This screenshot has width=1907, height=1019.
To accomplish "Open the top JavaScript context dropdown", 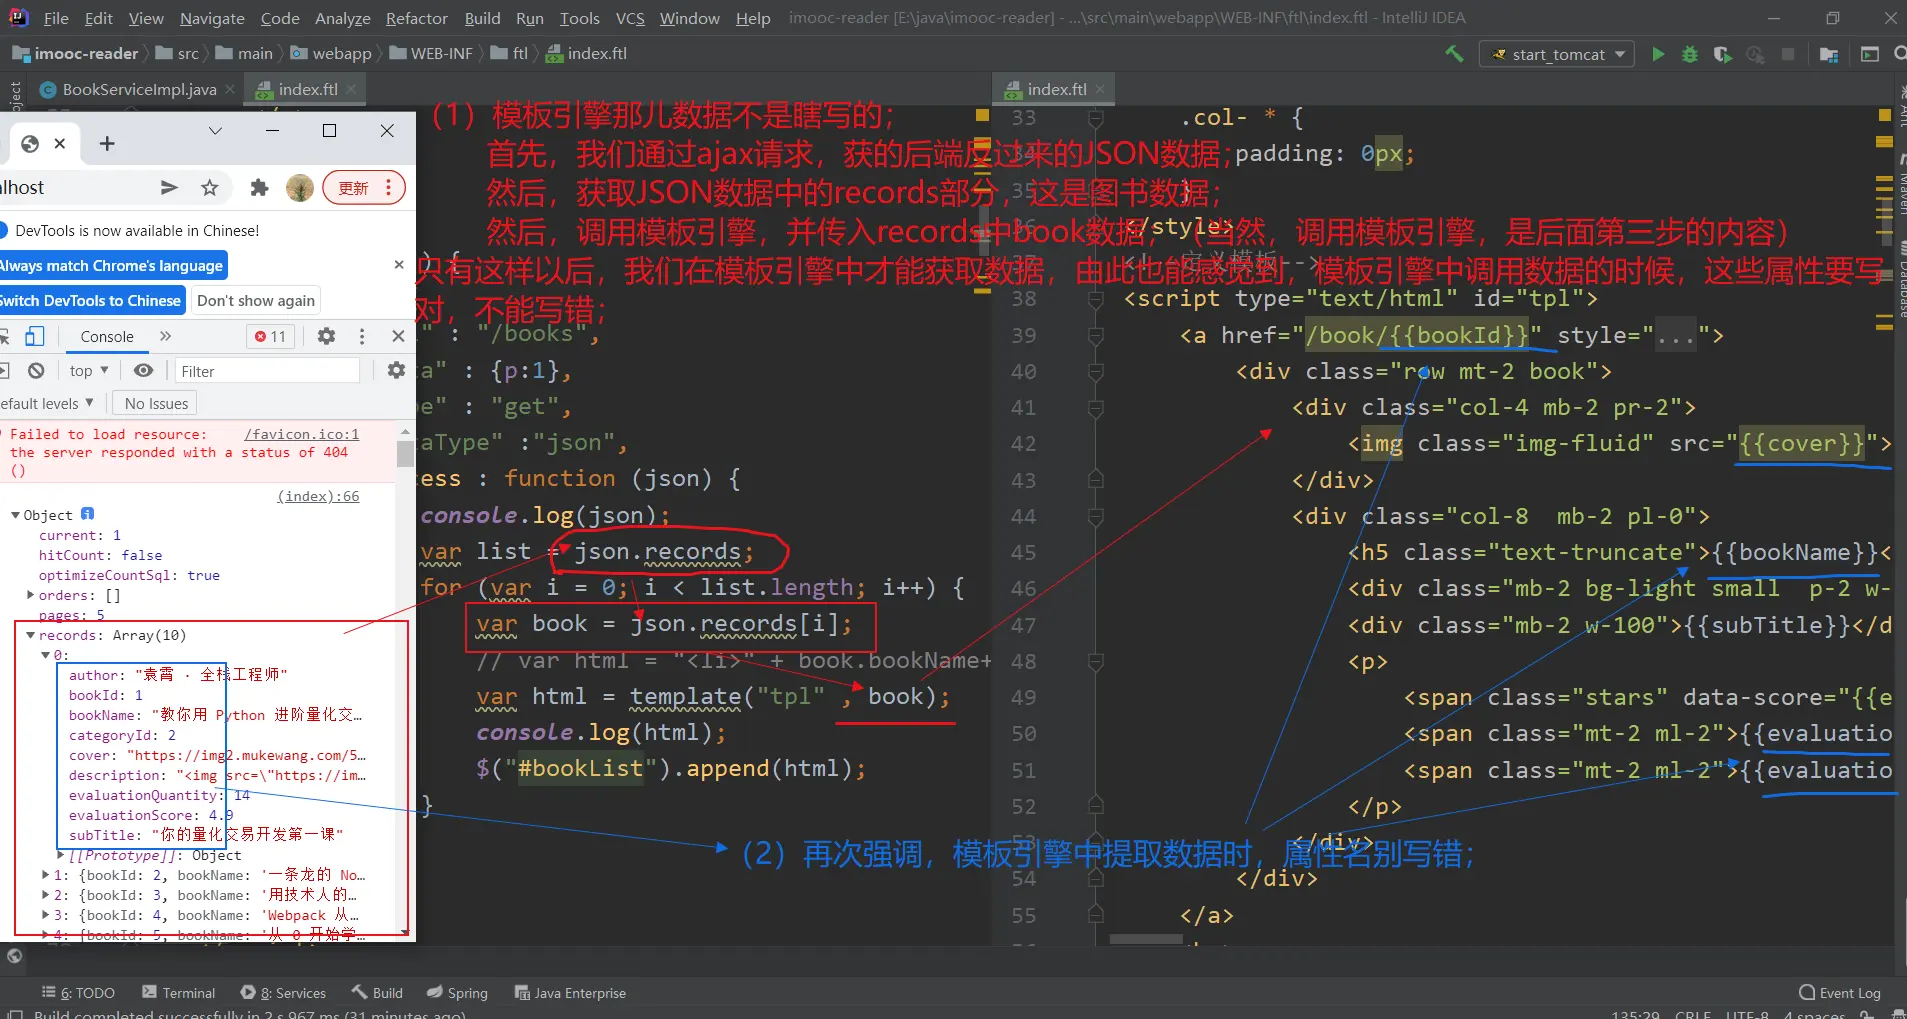I will (x=88, y=371).
